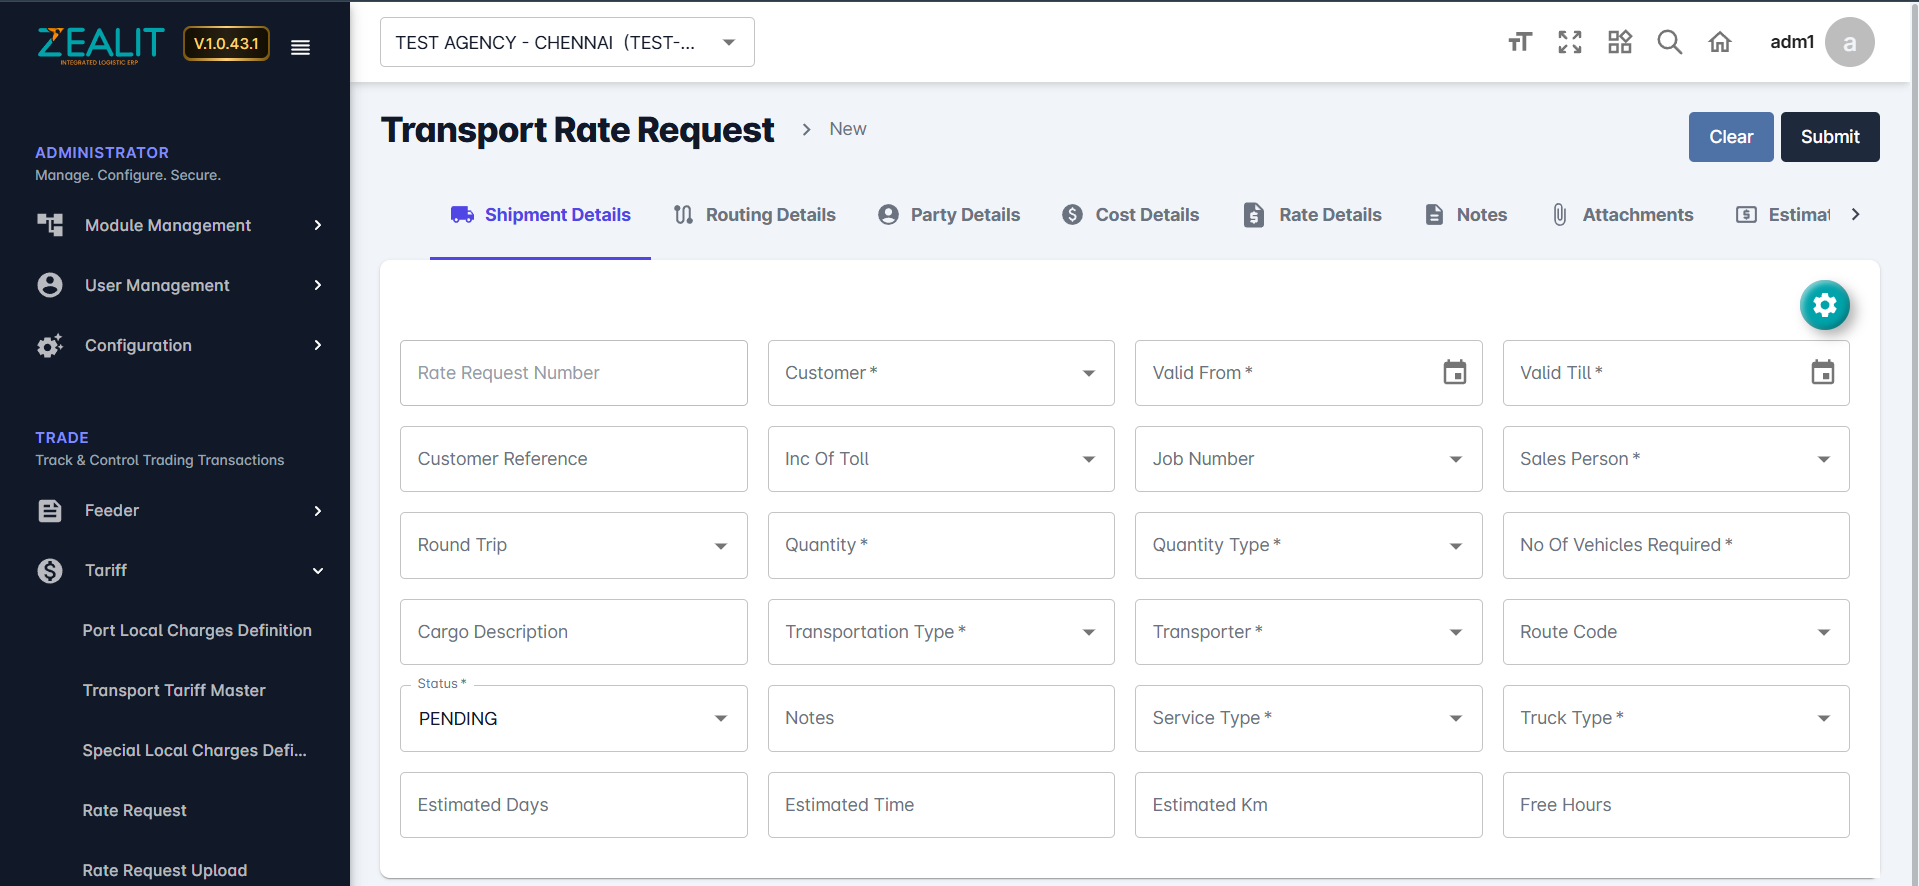Image resolution: width=1919 pixels, height=886 pixels.
Task: Open the Valid From calendar picker
Action: point(1454,373)
